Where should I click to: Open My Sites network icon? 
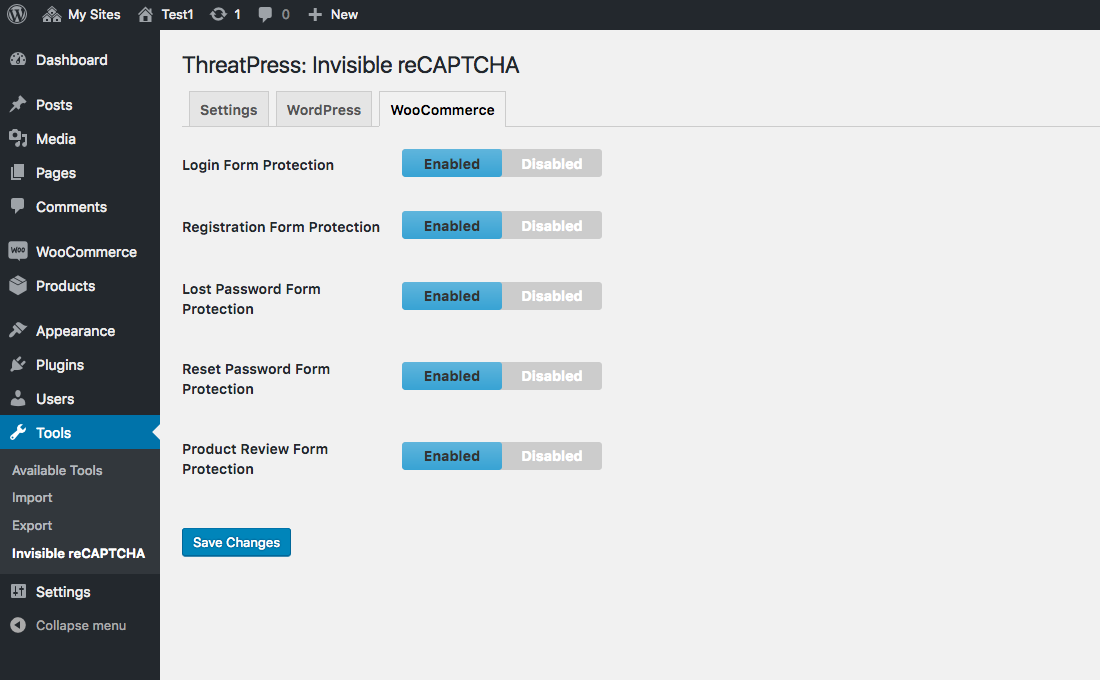[52, 14]
